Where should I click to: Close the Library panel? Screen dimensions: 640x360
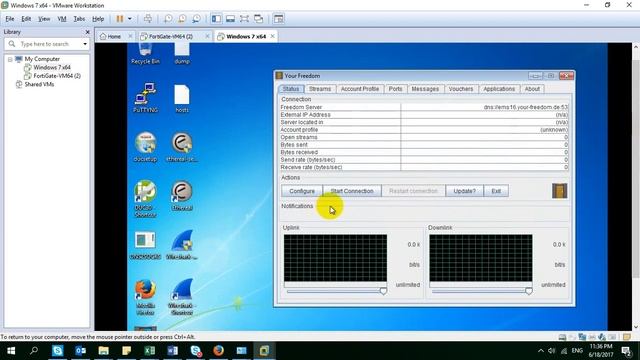(x=87, y=32)
